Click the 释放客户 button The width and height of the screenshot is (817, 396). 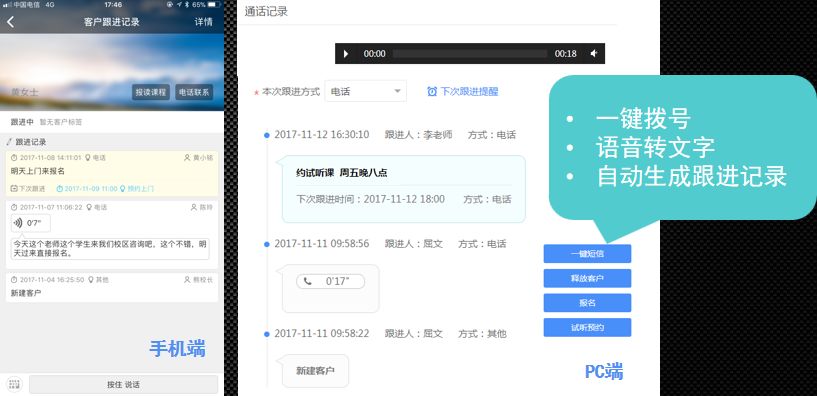tap(587, 278)
